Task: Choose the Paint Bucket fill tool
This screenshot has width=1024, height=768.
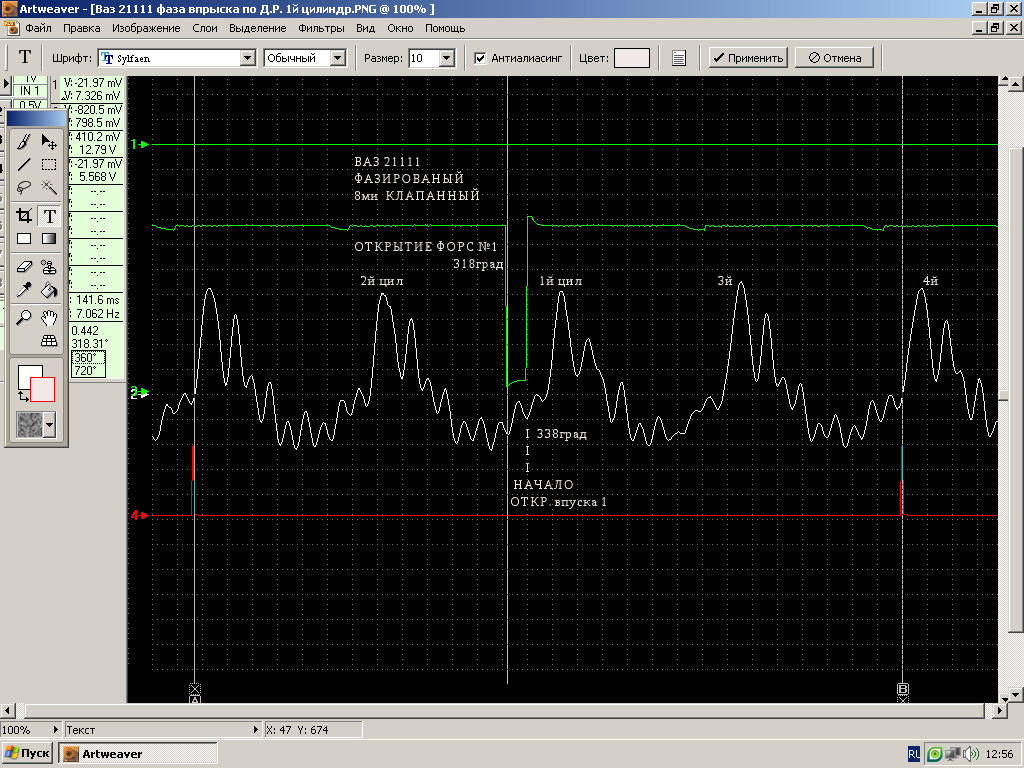Action: (49, 291)
